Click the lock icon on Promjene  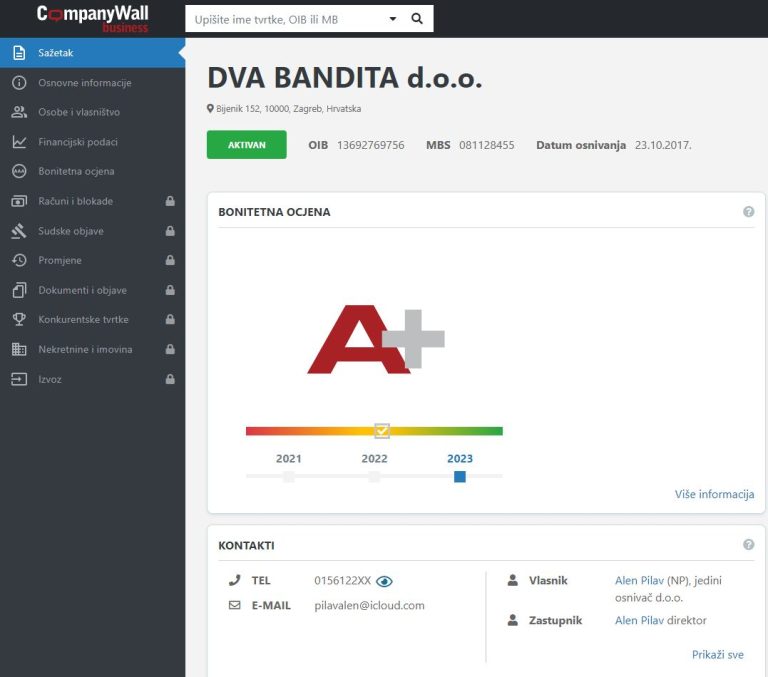pos(170,260)
